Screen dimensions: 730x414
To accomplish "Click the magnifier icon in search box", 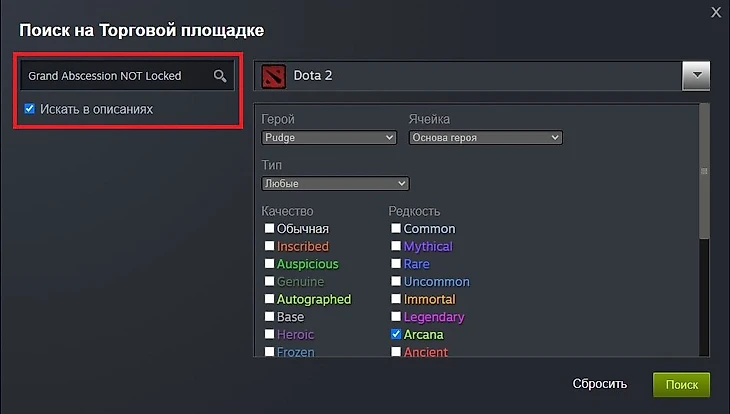I will (x=220, y=76).
